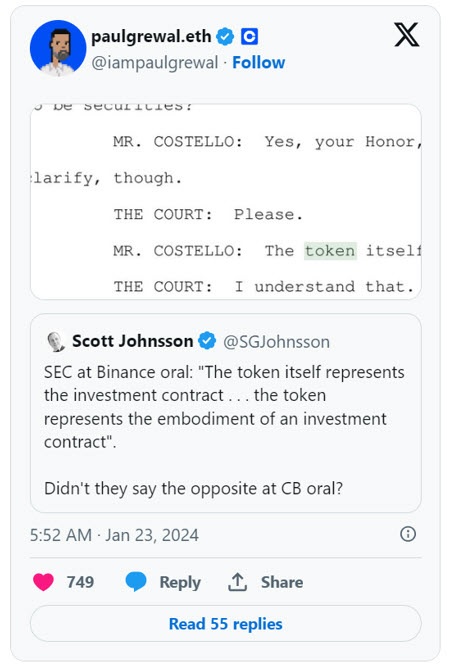Open the court transcript image

tap(225, 202)
